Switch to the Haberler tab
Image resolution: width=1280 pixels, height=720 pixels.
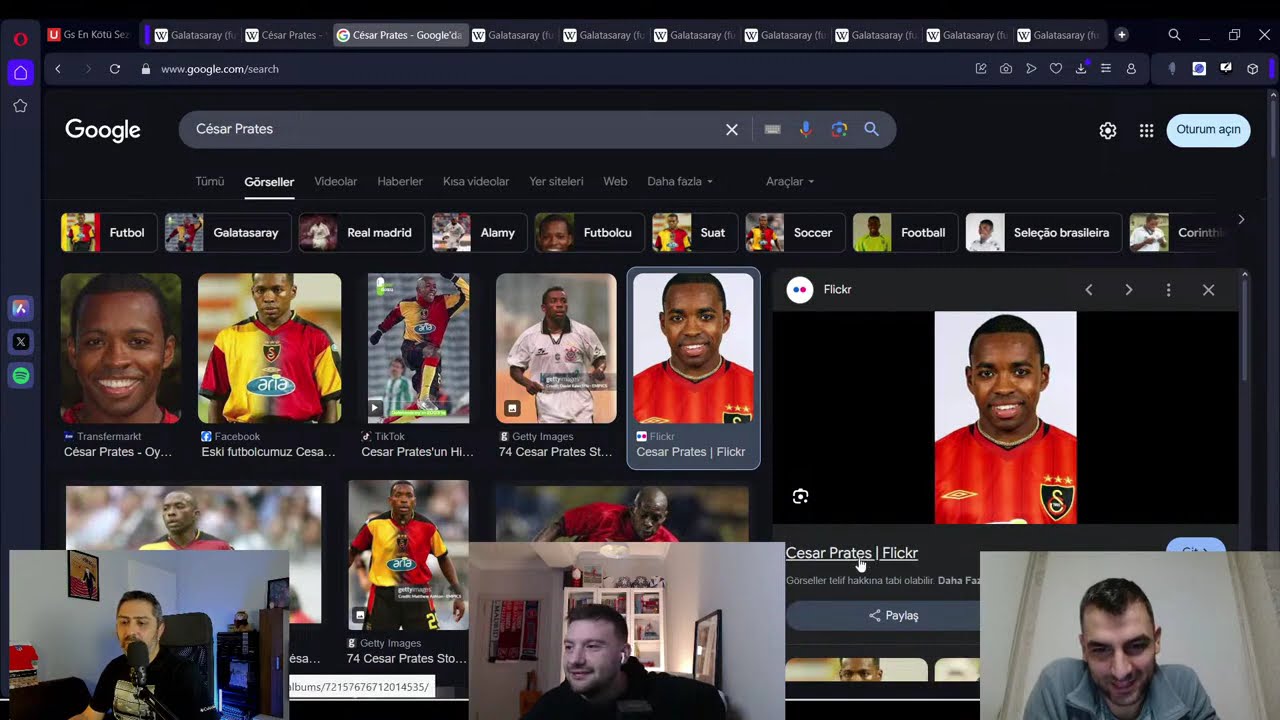[x=400, y=181]
